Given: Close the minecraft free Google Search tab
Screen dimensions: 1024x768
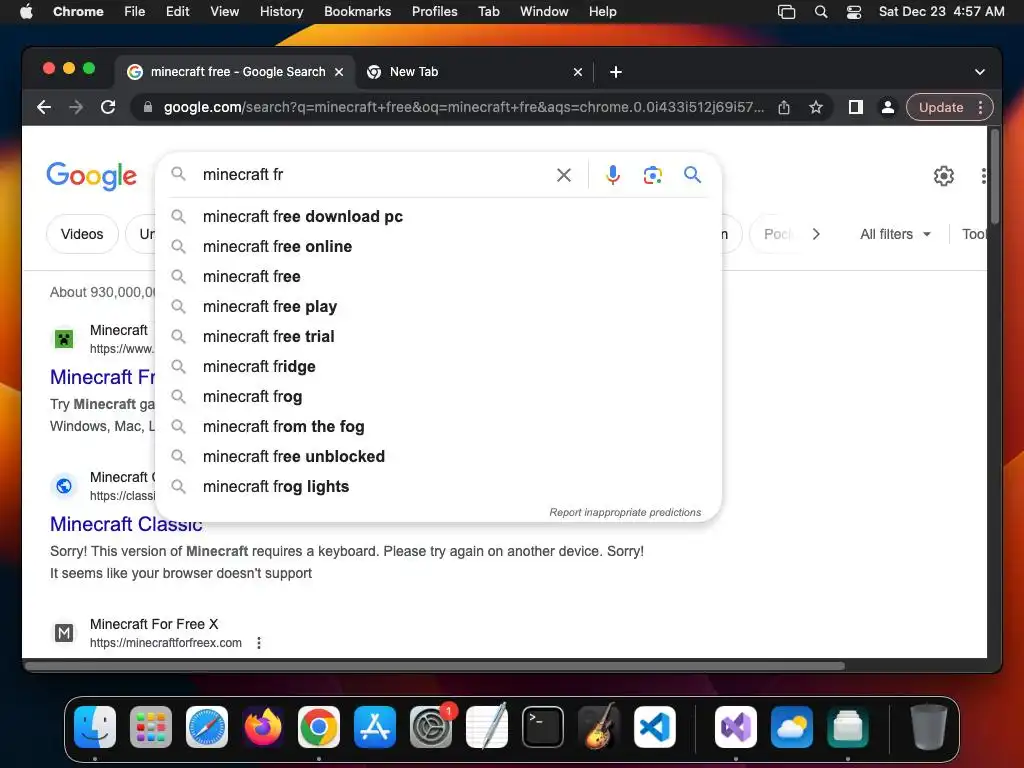Looking at the screenshot, I should pyautogui.click(x=339, y=72).
